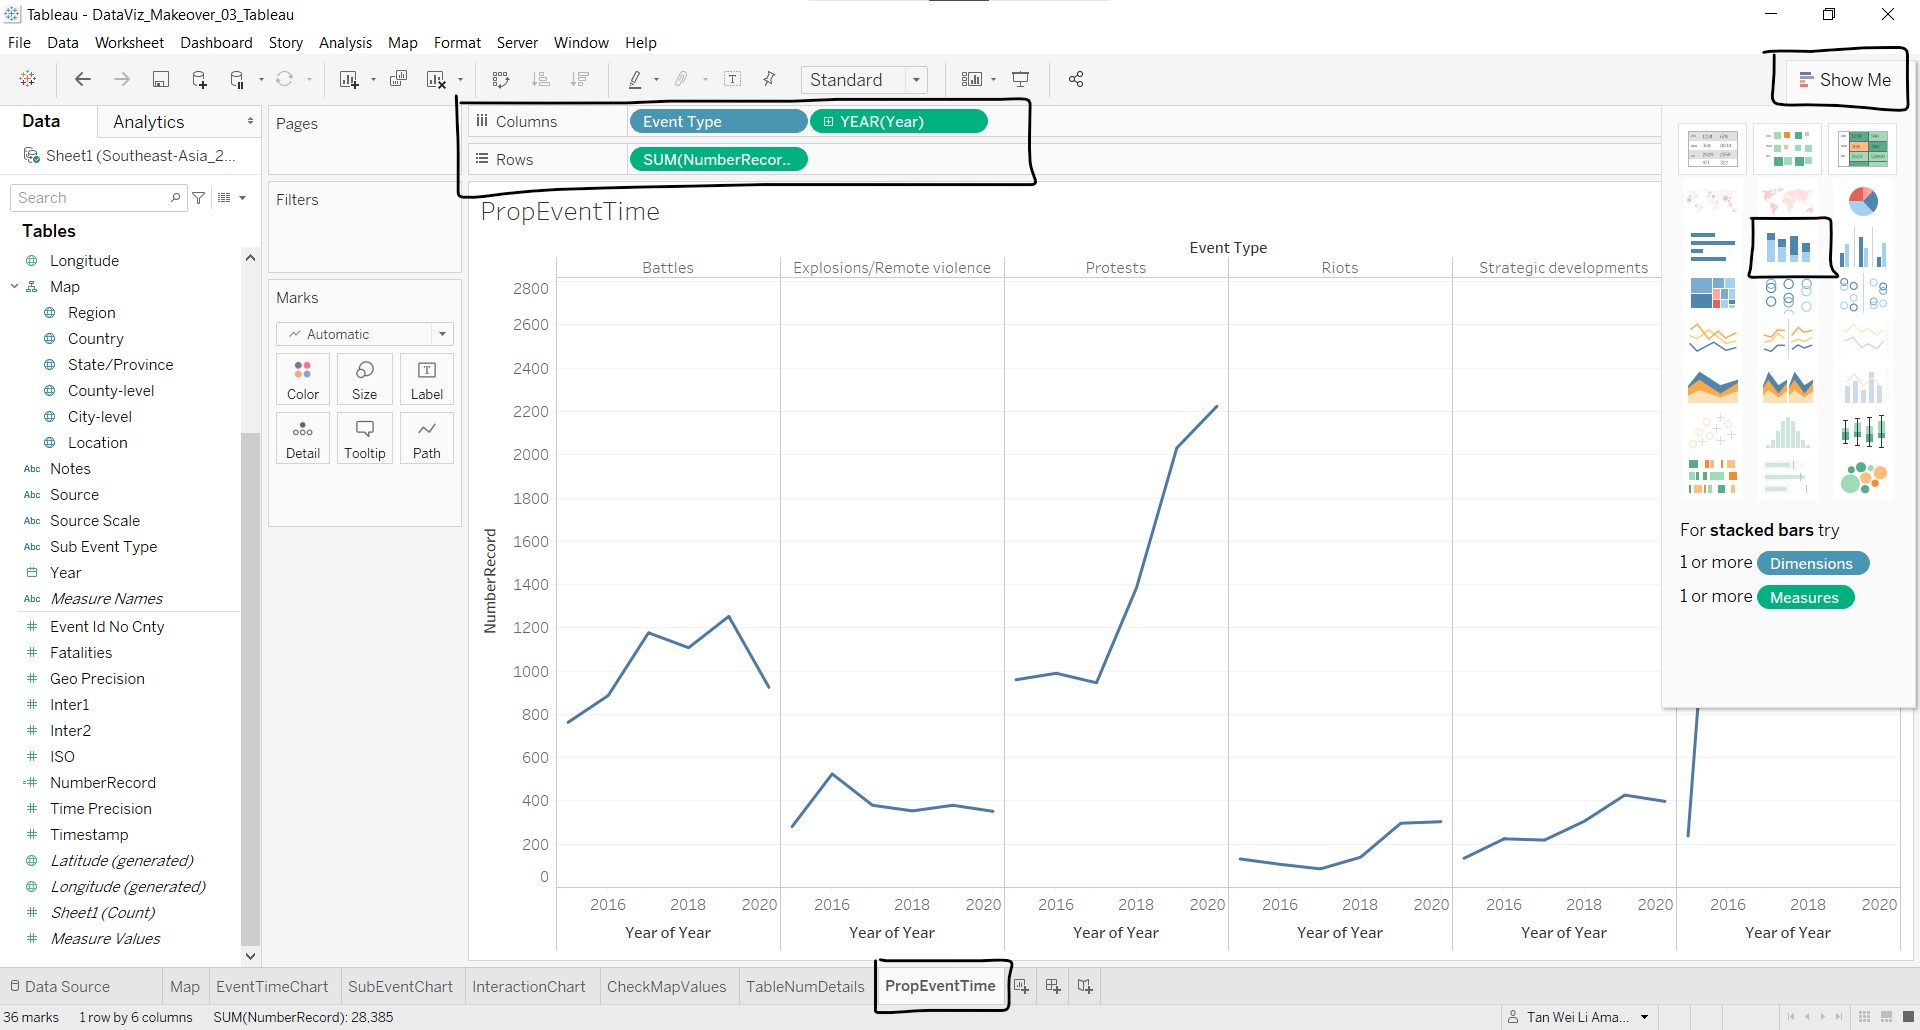Screen dimensions: 1920x1030
Task: Click the Swap Rows and Columns icon
Action: [501, 80]
